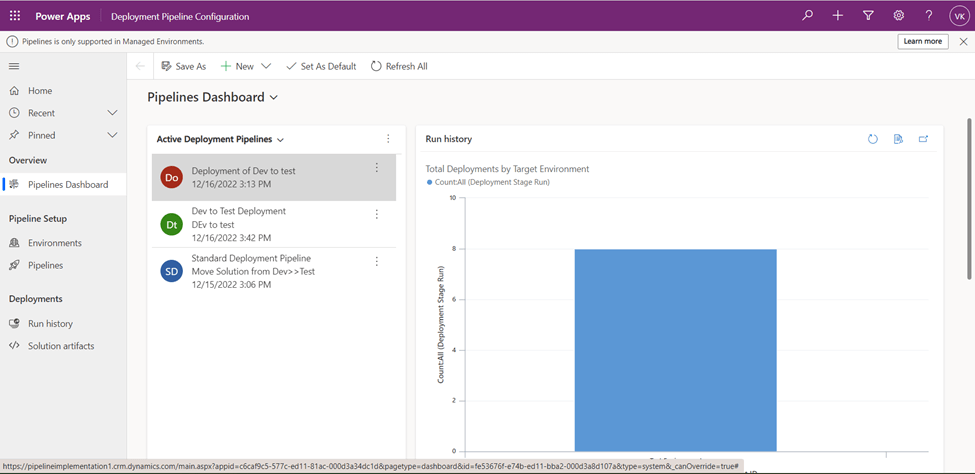Open the settings gear icon

(x=898, y=16)
